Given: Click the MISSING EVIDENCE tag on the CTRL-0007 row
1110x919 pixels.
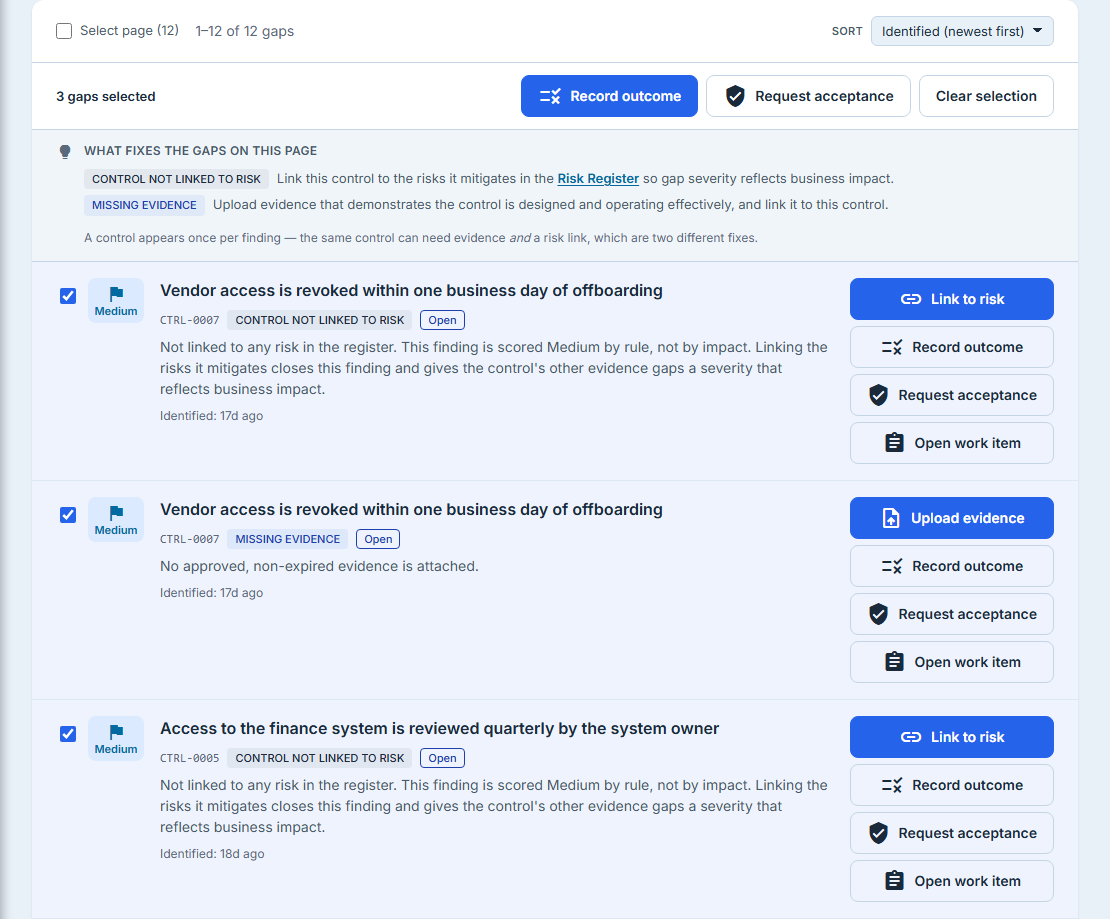Looking at the screenshot, I should click(287, 540).
